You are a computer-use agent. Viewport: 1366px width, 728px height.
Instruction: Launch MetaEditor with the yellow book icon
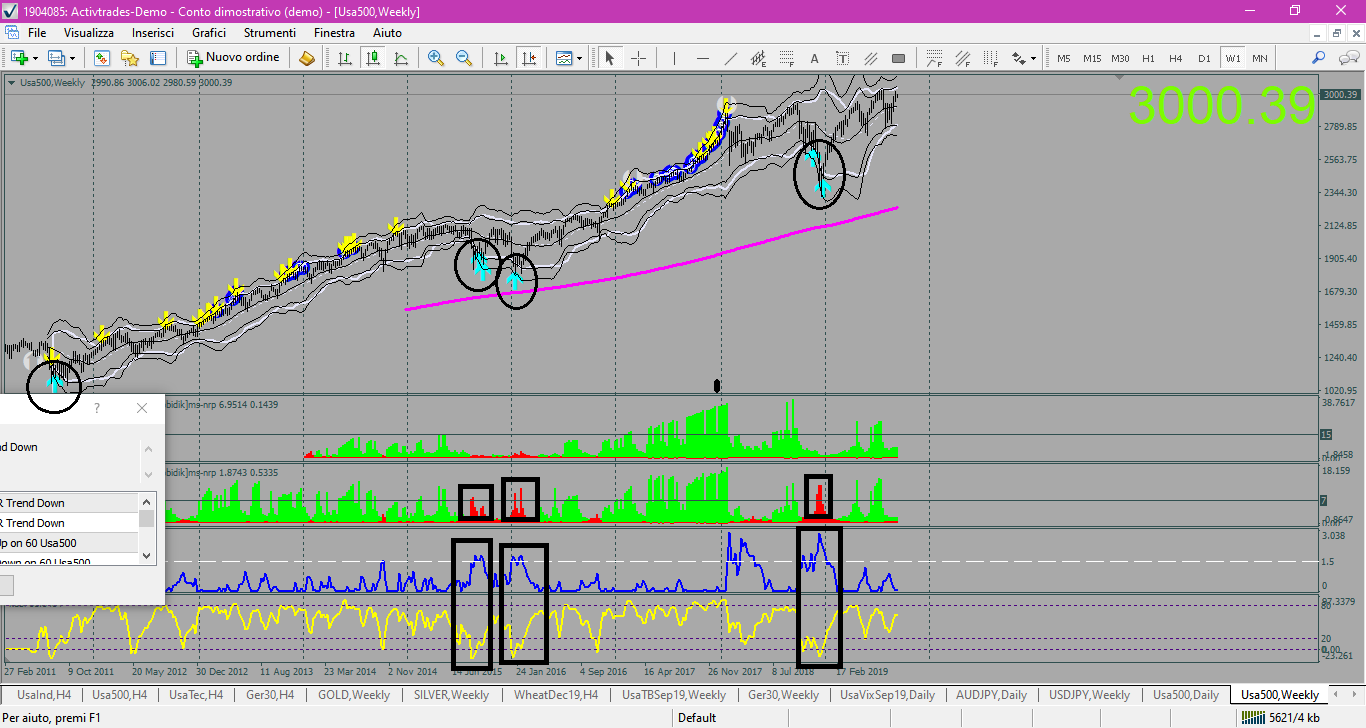(x=307, y=58)
